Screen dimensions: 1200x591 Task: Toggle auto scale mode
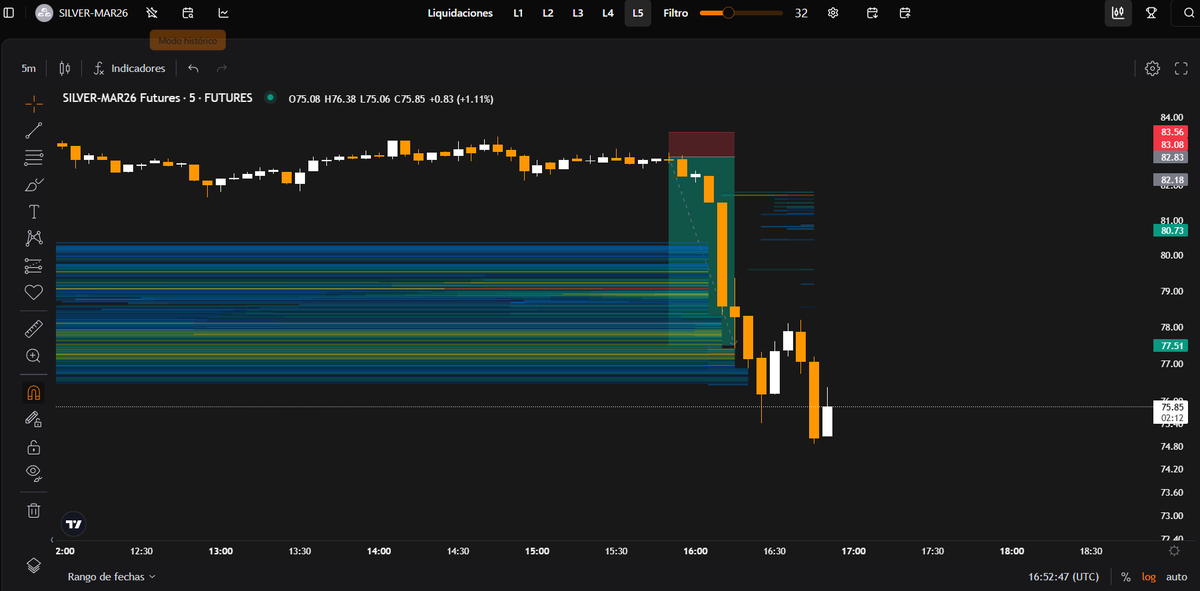click(x=1176, y=577)
